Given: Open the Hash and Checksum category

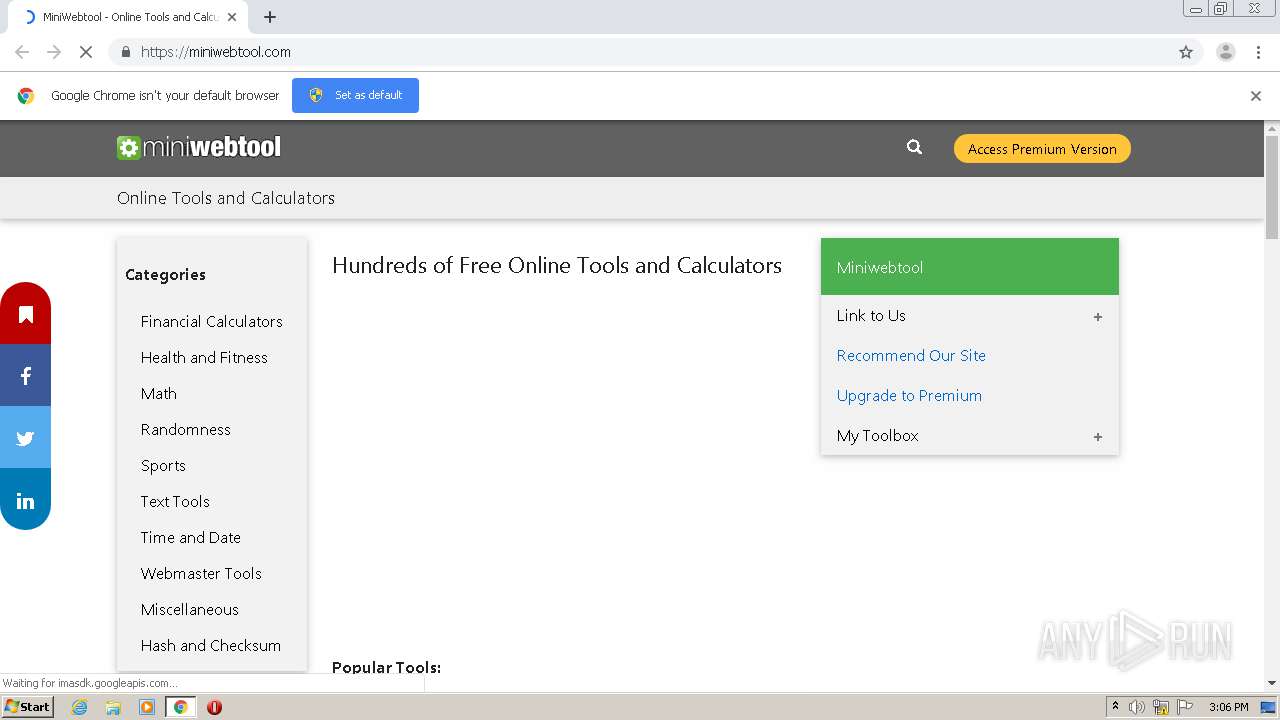Looking at the screenshot, I should [211, 646].
